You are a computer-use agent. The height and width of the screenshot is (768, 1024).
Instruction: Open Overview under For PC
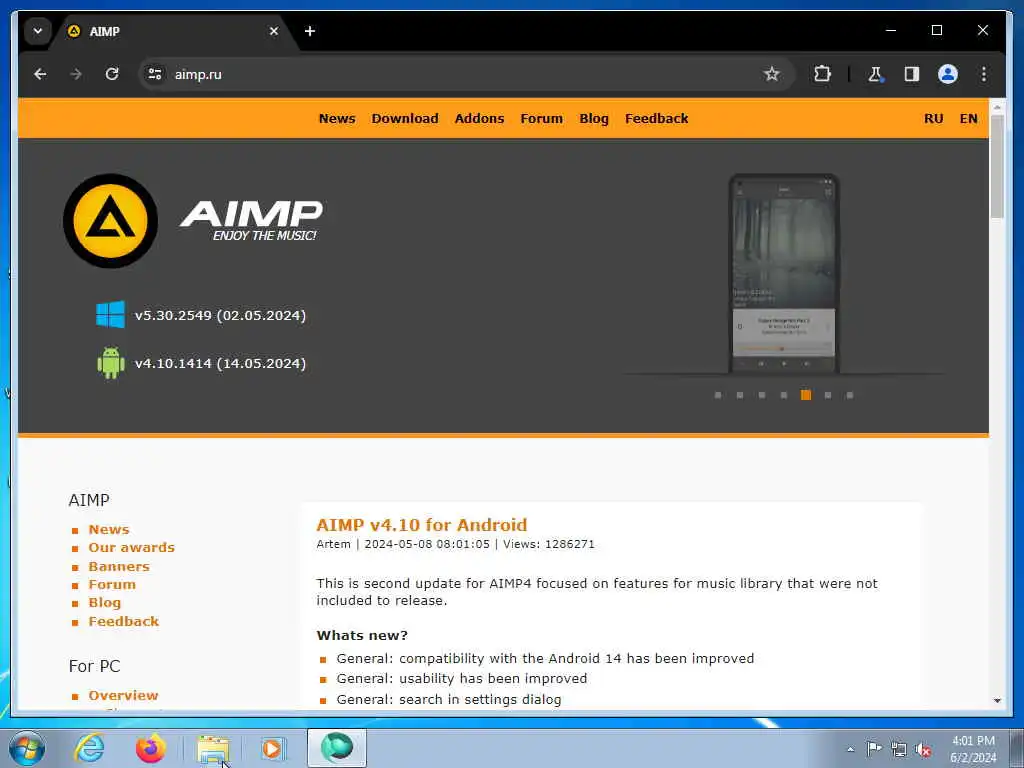(123, 696)
